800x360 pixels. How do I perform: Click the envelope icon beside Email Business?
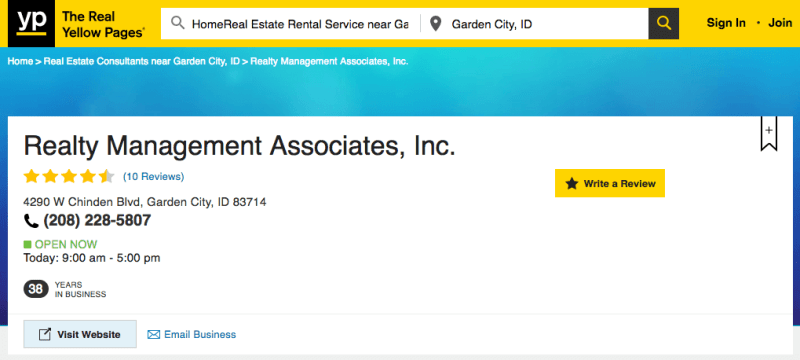[x=154, y=335]
